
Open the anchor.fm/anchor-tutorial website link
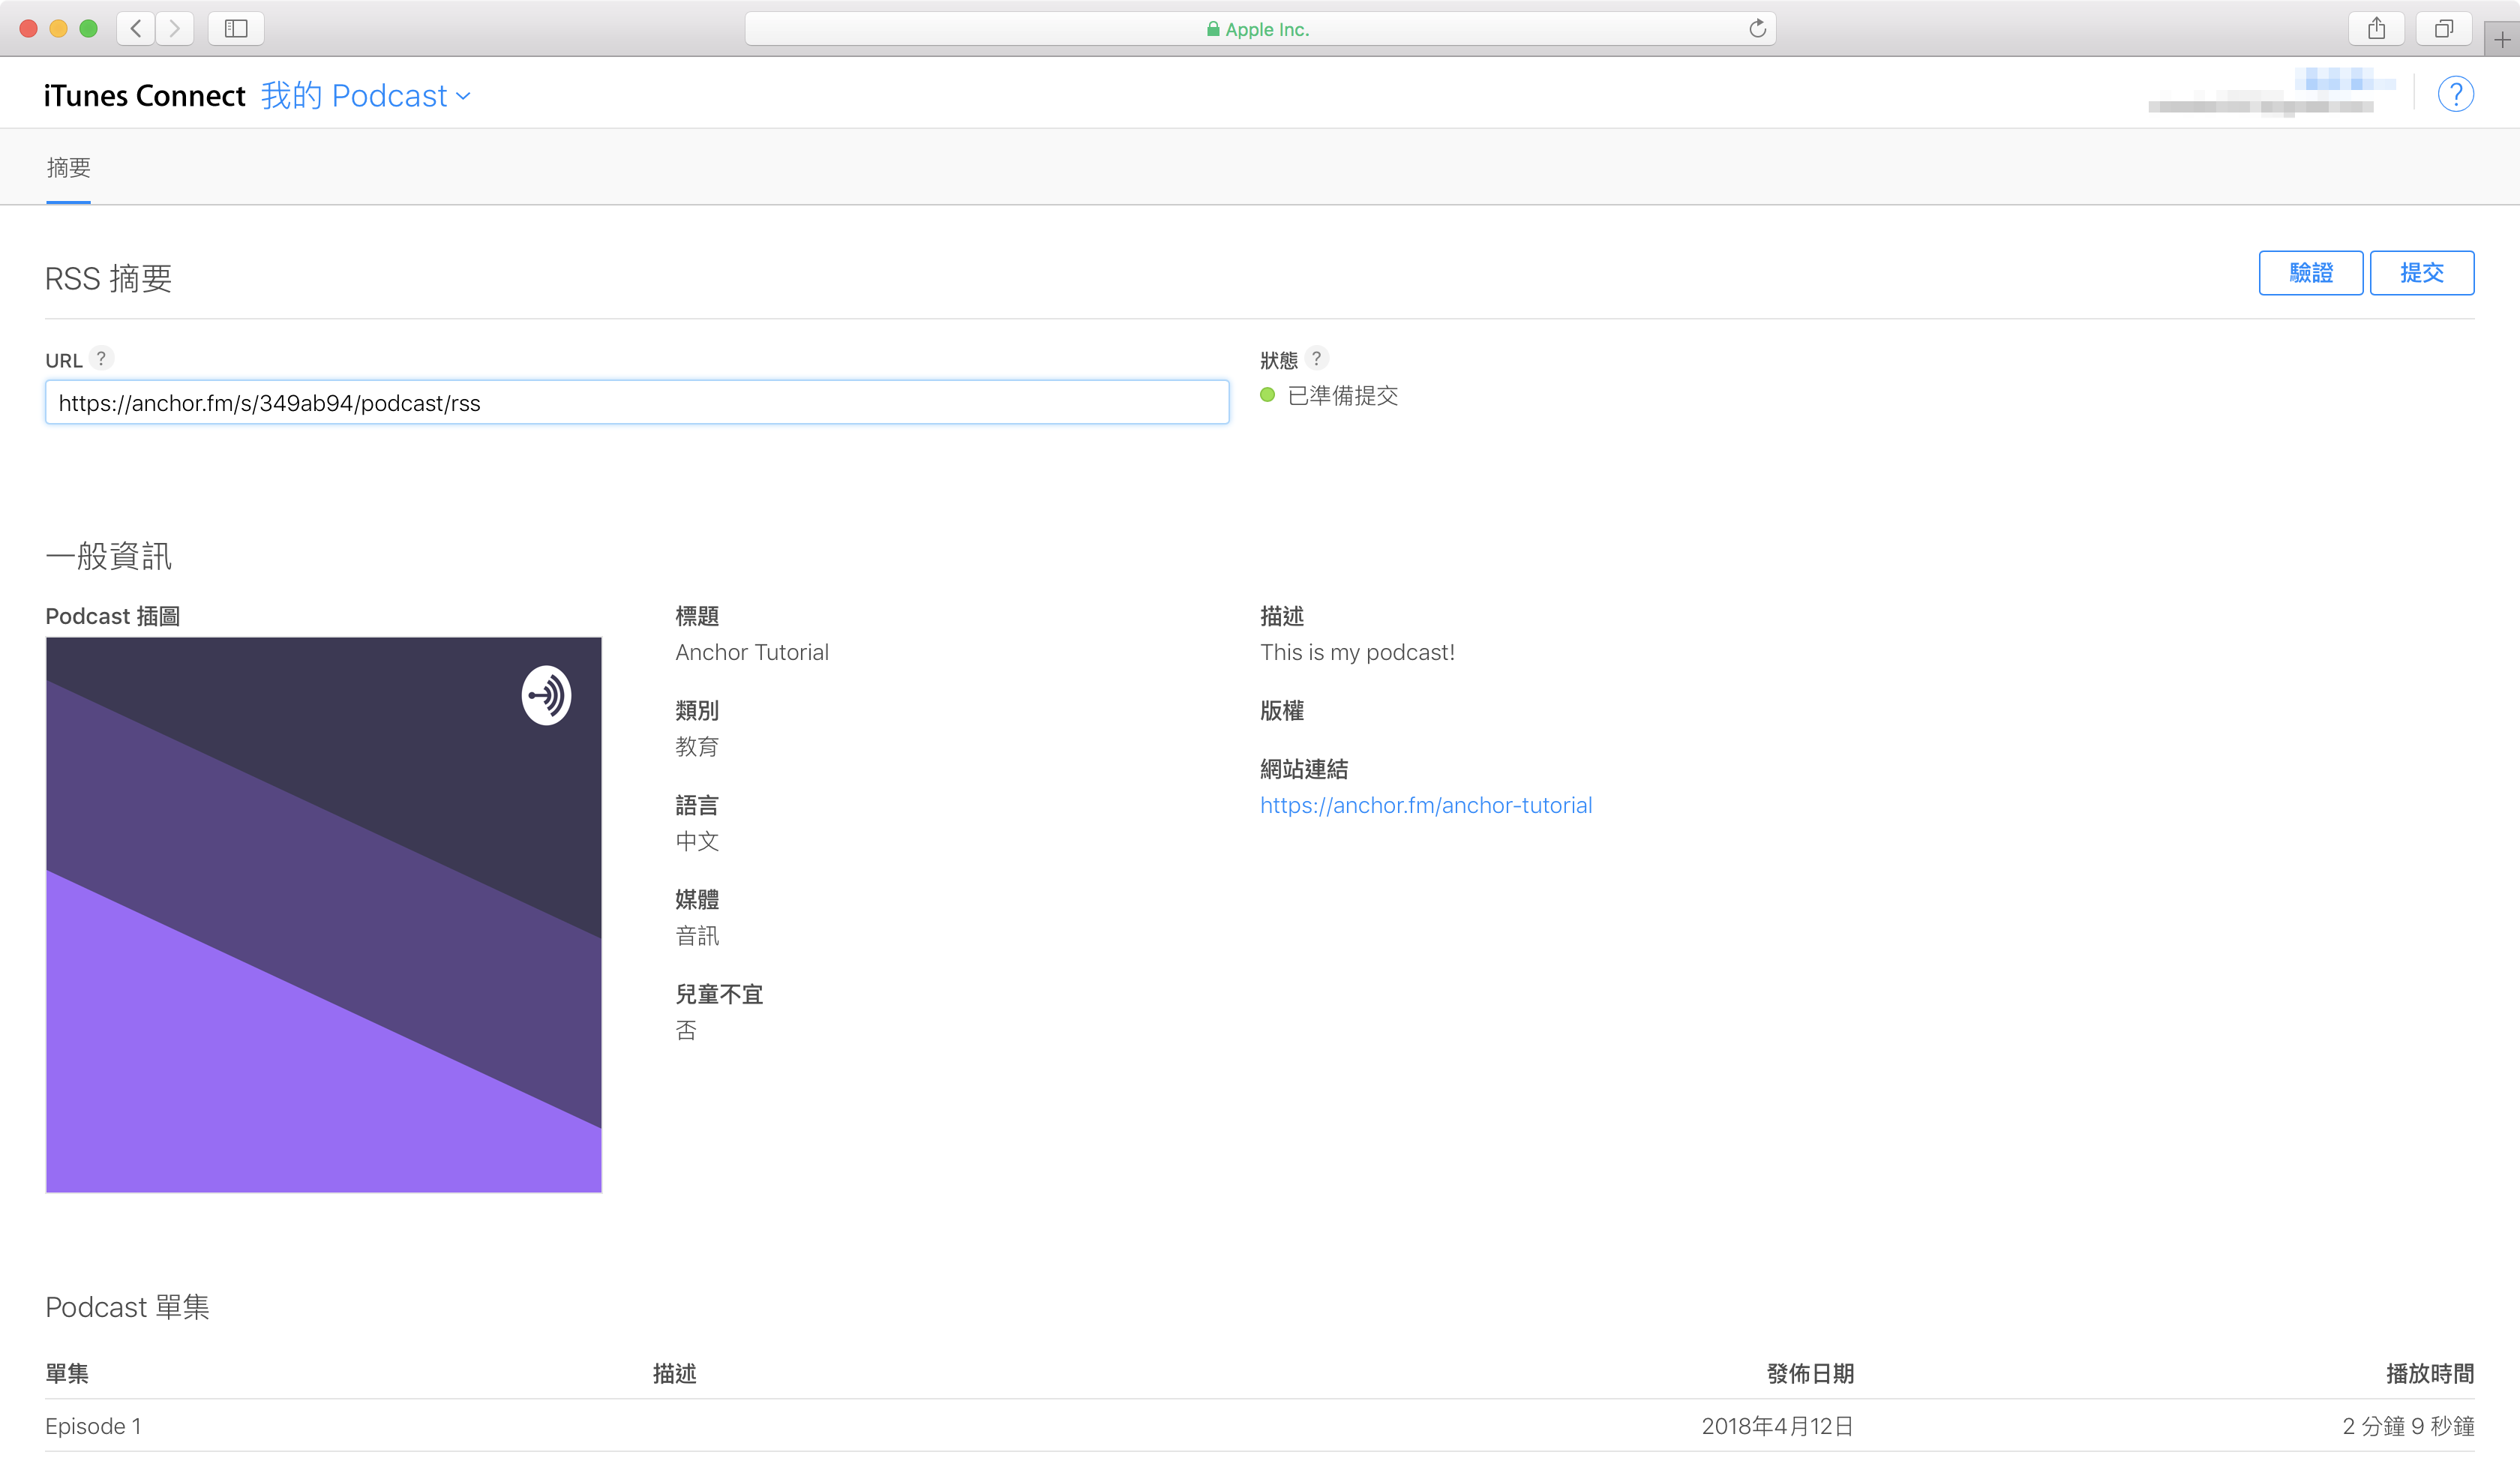[x=1425, y=805]
